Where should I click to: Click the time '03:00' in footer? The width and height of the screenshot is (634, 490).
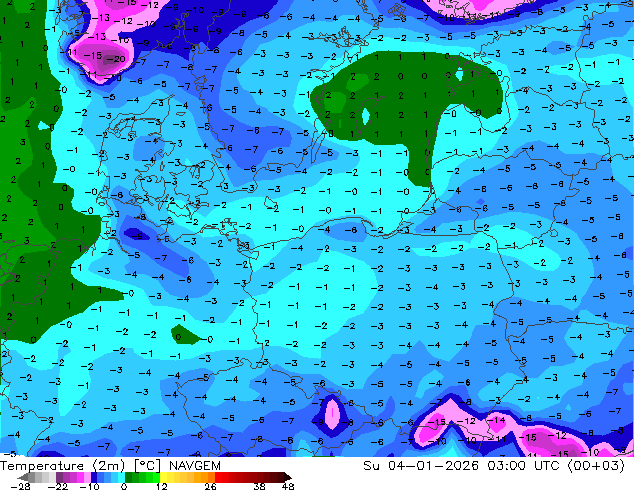pos(506,466)
